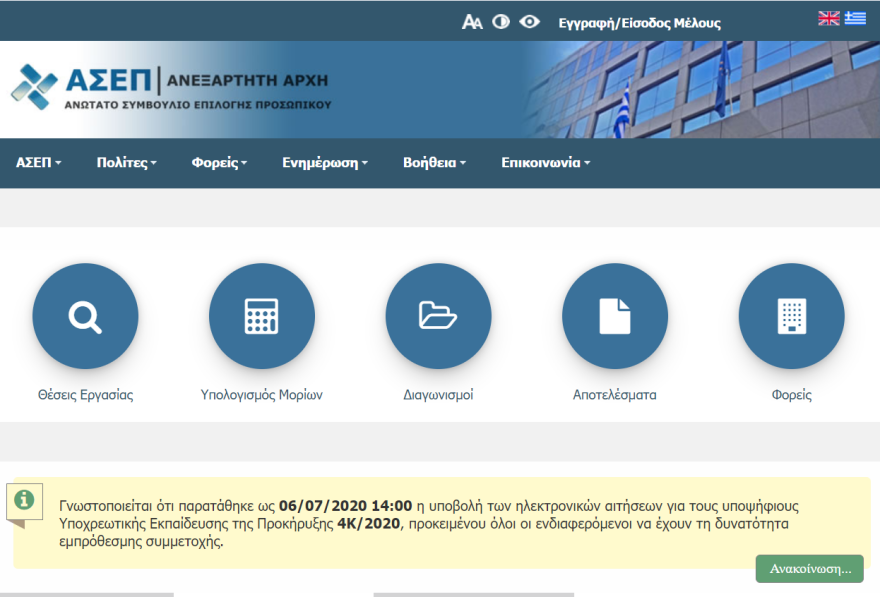Expand the Πολίτες dropdown menu
Image resolution: width=880 pixels, height=597 pixels.
[126, 163]
